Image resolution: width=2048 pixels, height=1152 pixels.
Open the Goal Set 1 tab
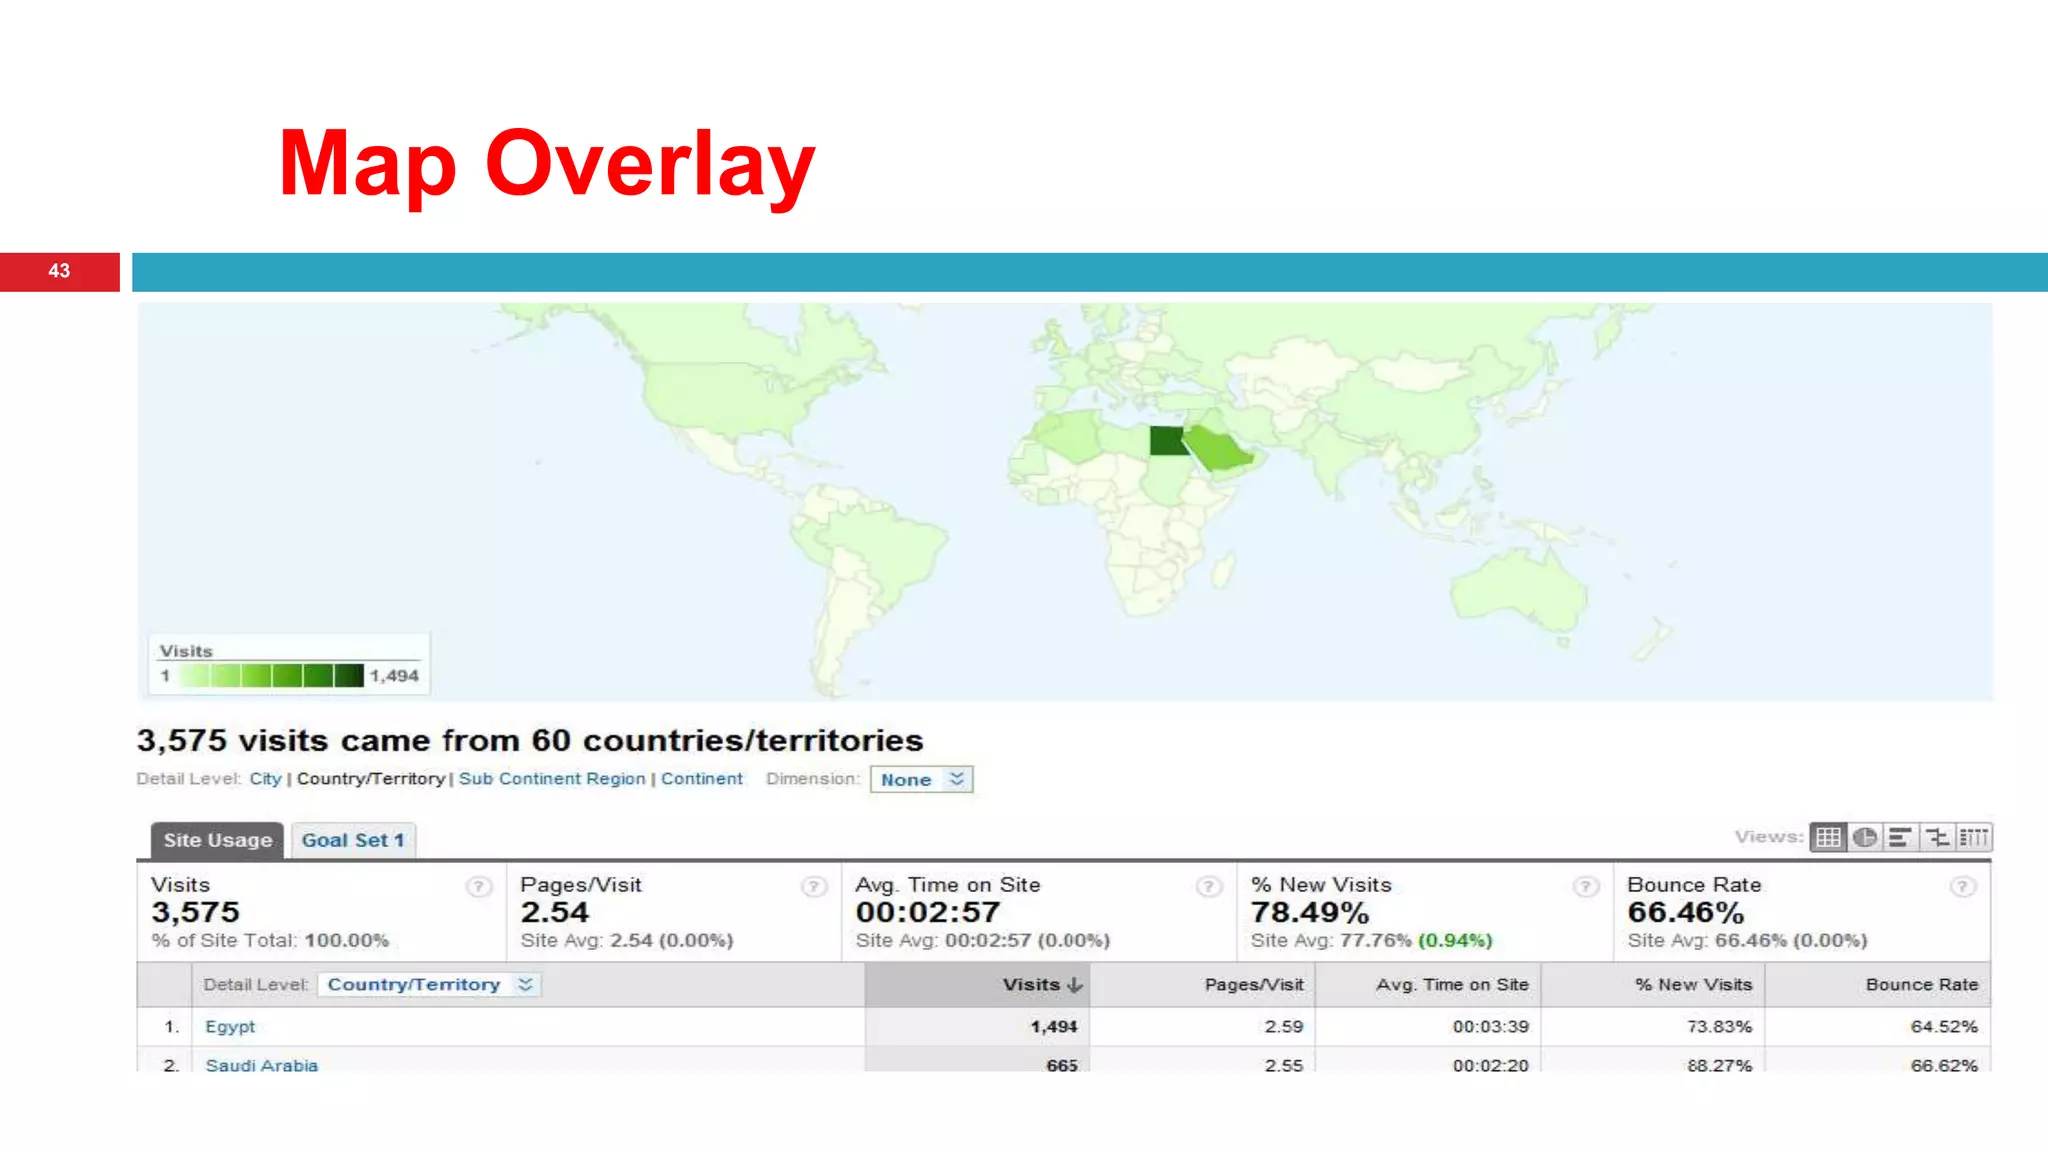pyautogui.click(x=353, y=840)
